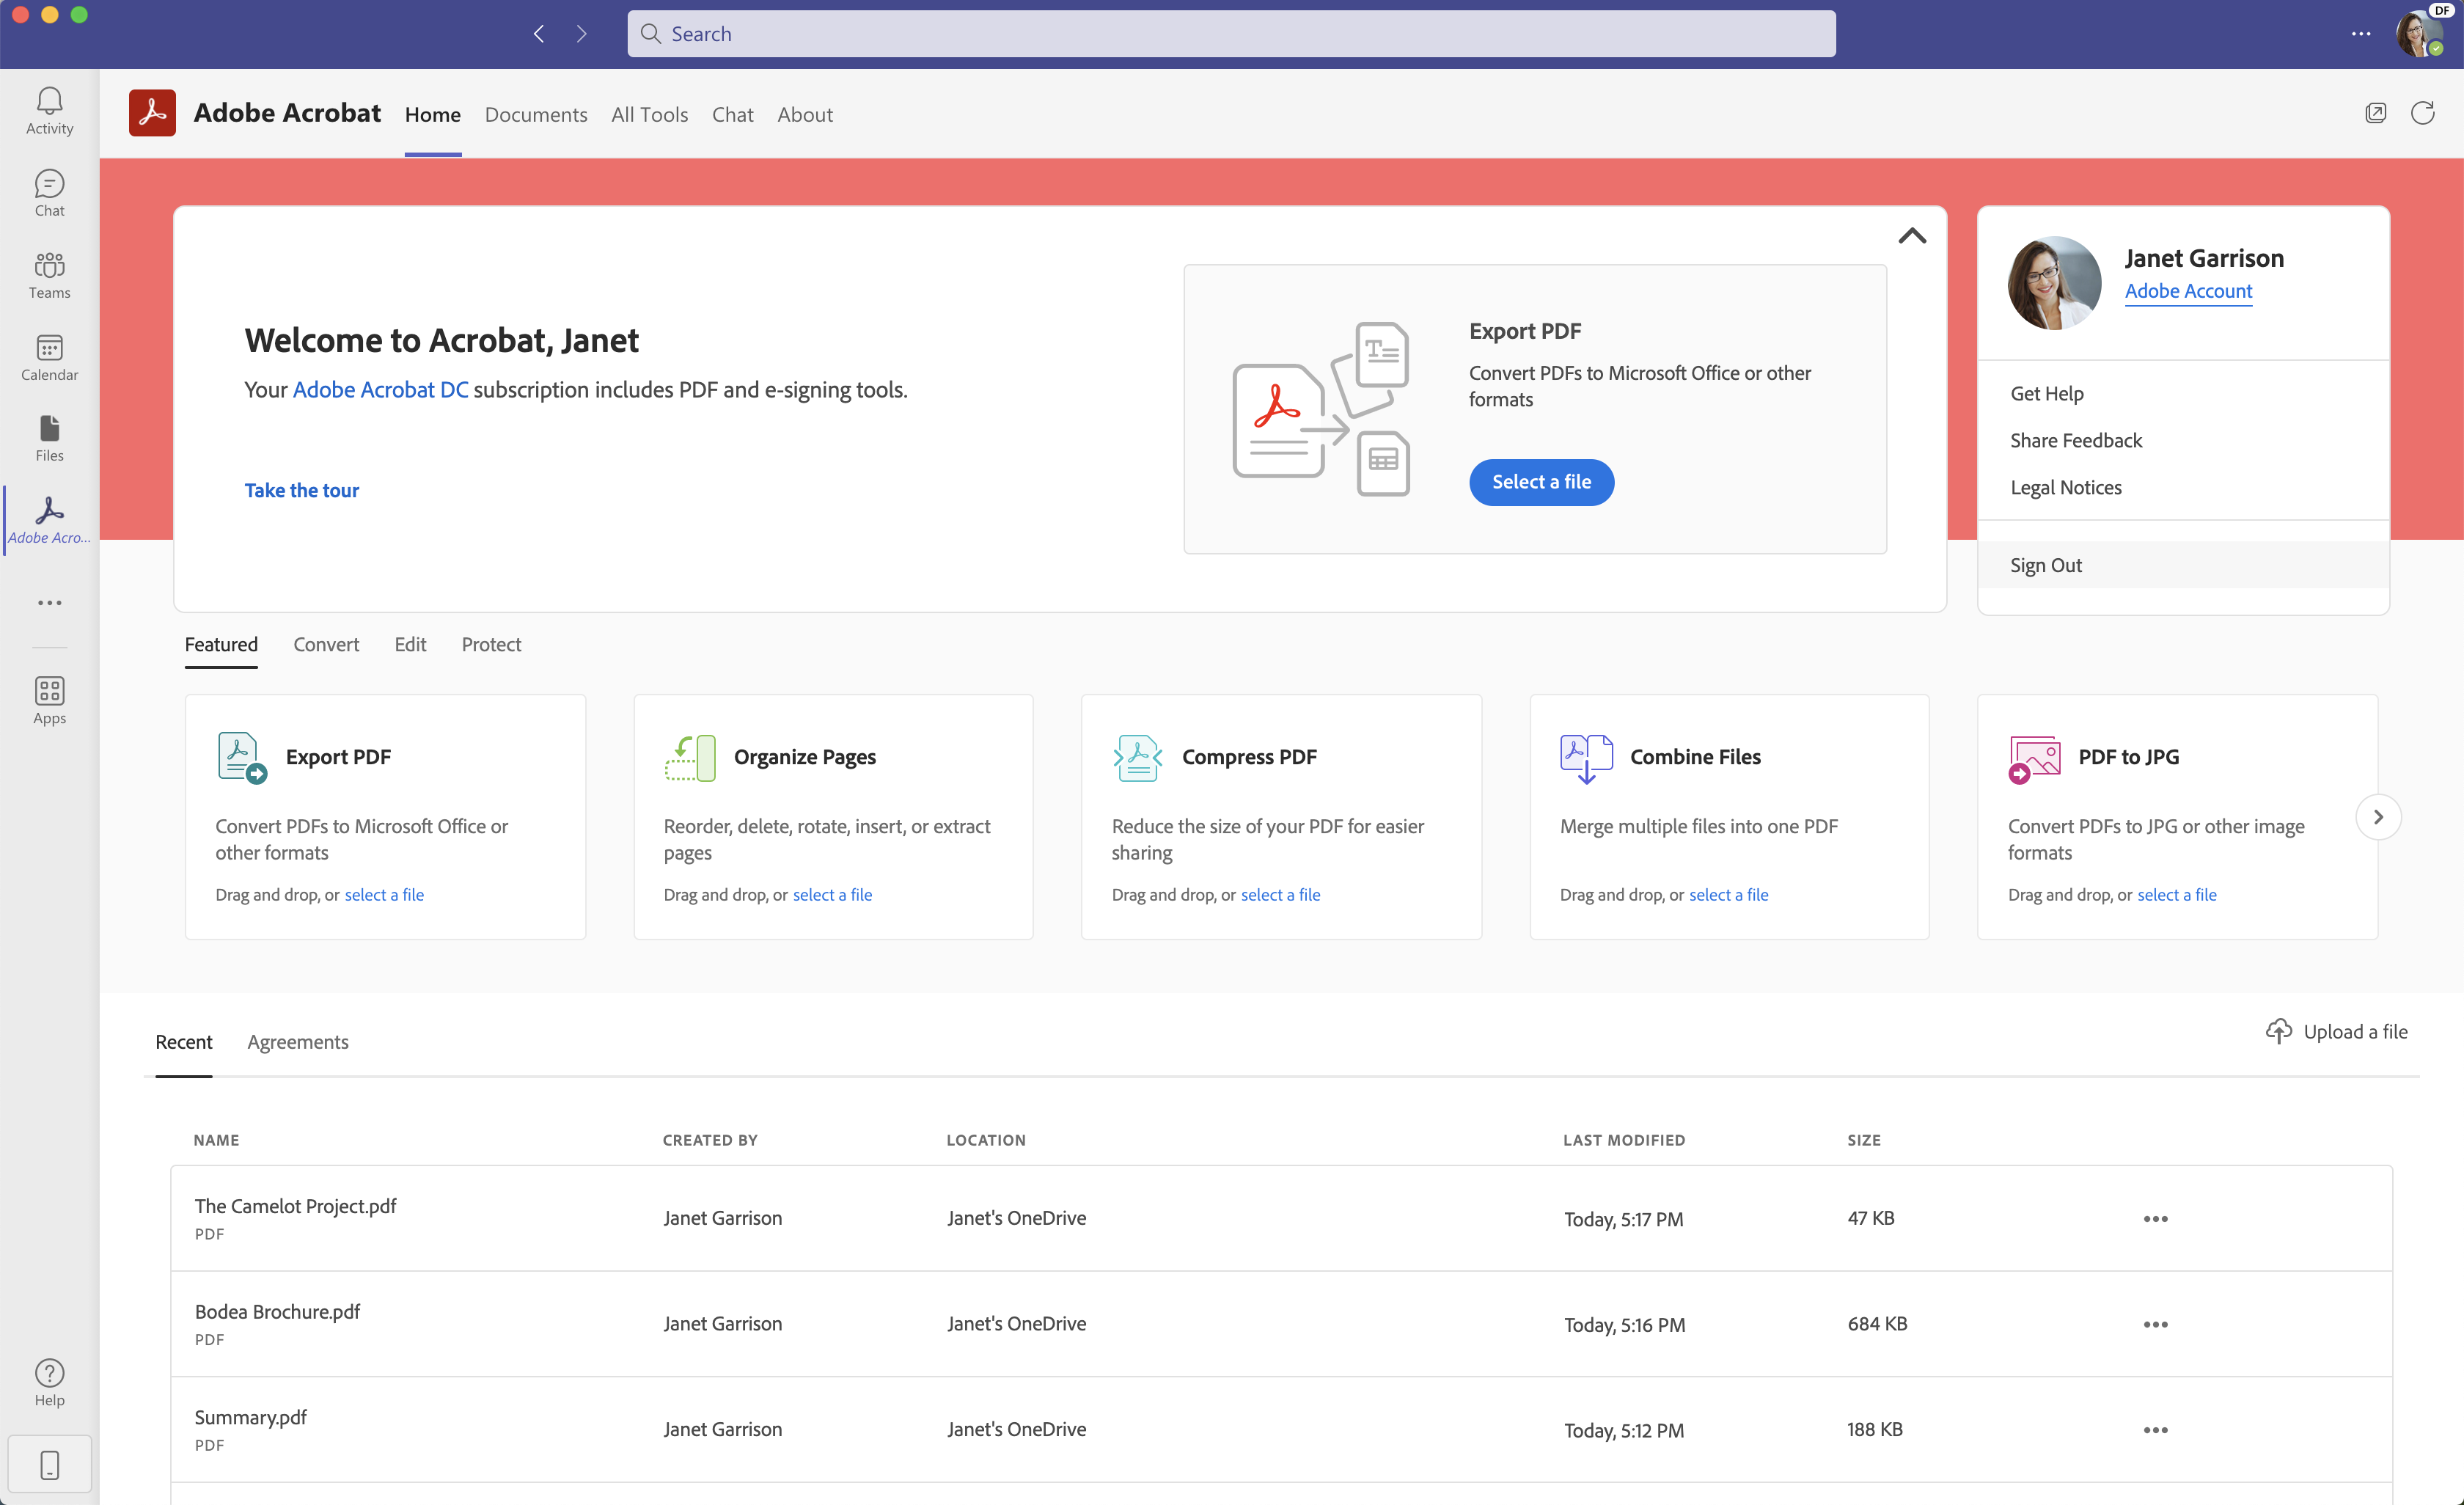This screenshot has height=1505, width=2464.
Task: Open the Activity feed
Action: (x=49, y=110)
